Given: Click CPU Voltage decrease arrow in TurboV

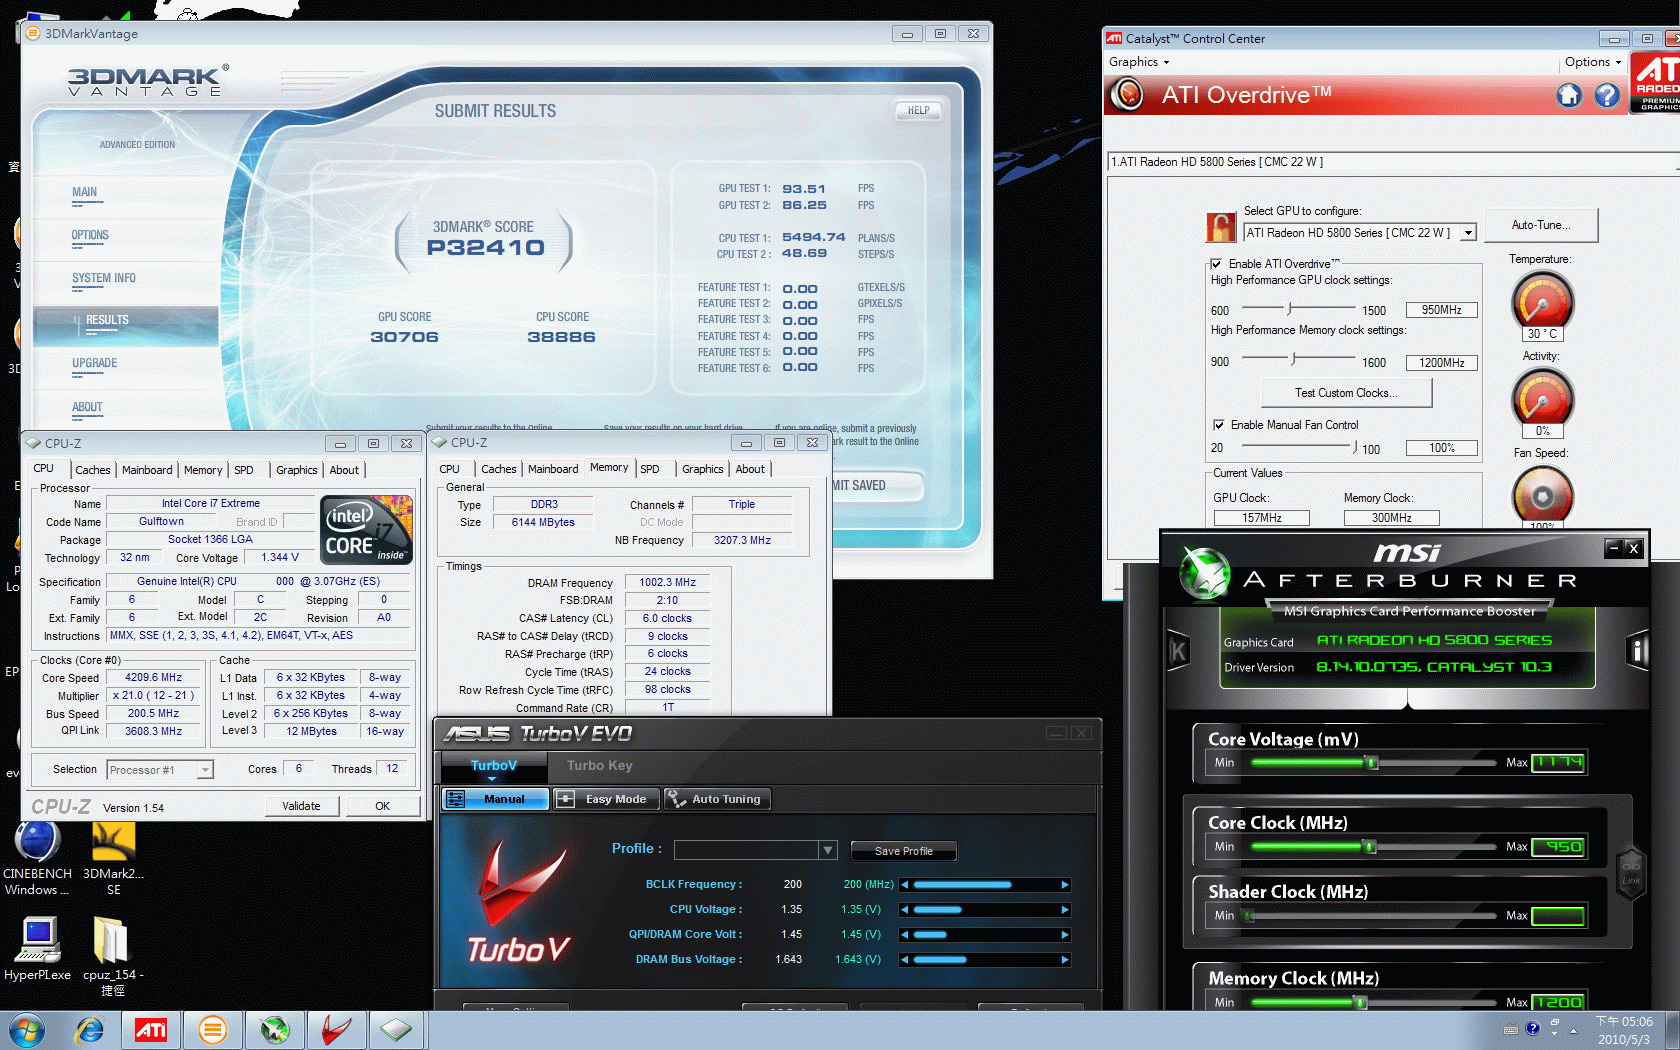Looking at the screenshot, I should [905, 910].
